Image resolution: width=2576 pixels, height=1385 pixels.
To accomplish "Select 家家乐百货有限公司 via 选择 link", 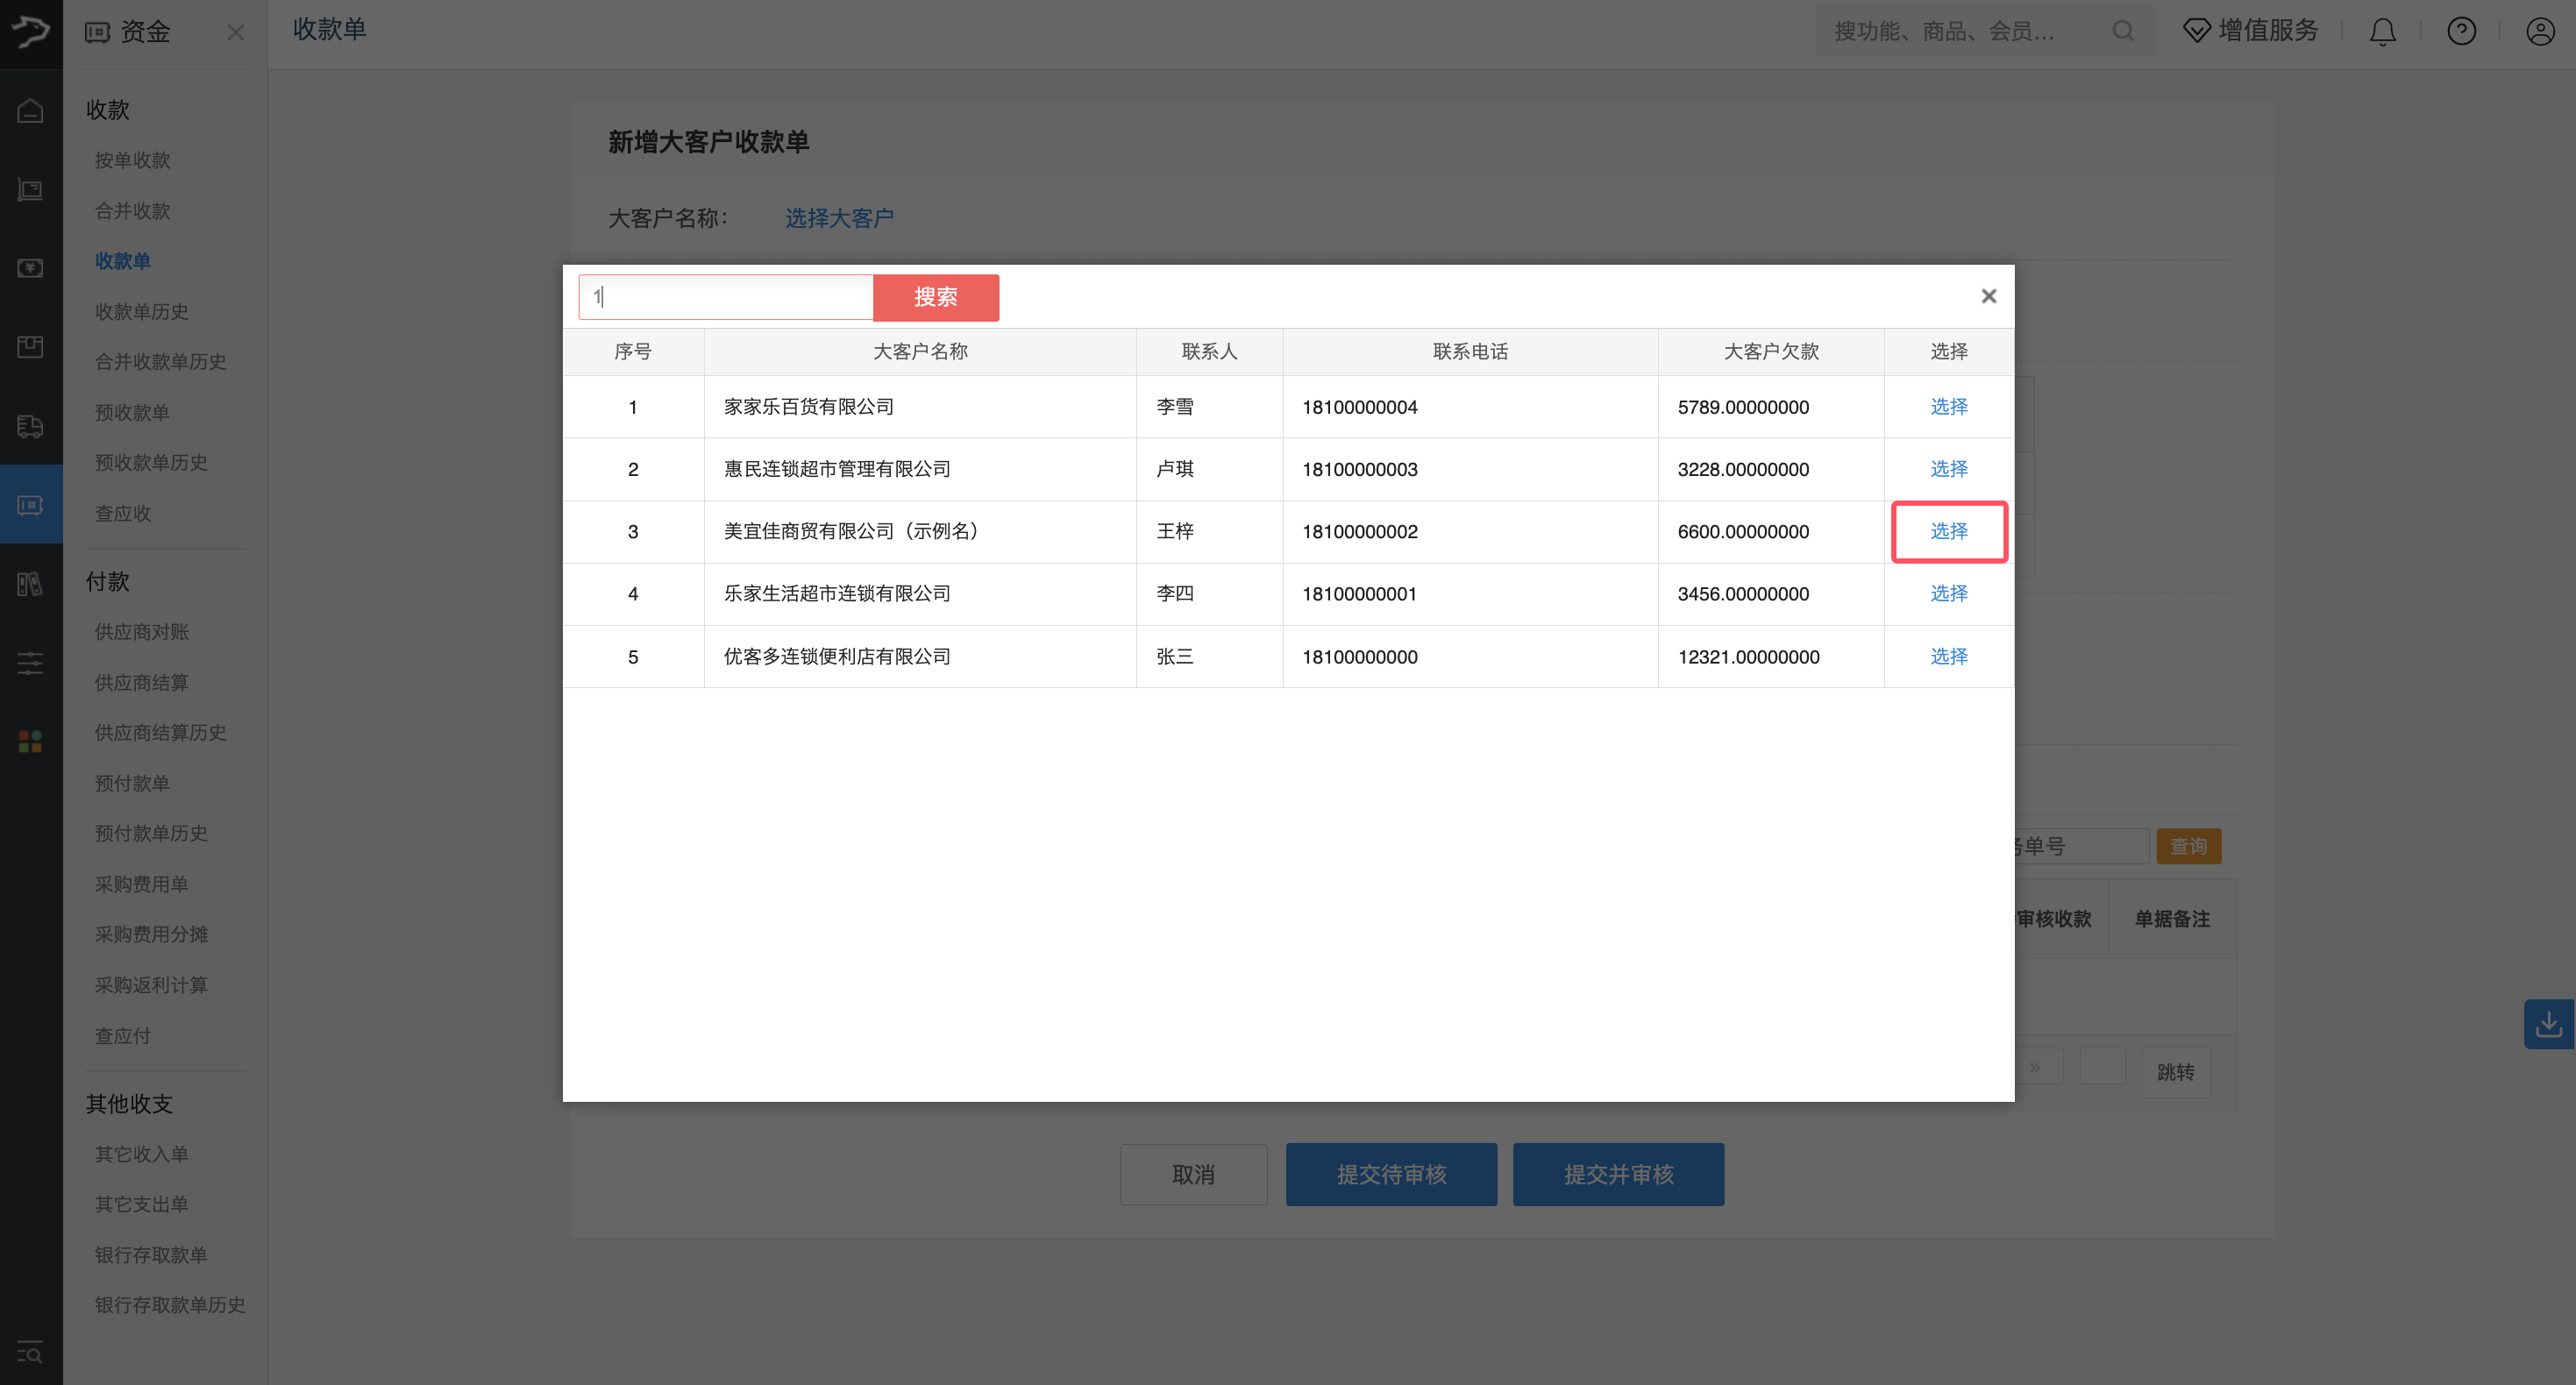I will 1948,407.
